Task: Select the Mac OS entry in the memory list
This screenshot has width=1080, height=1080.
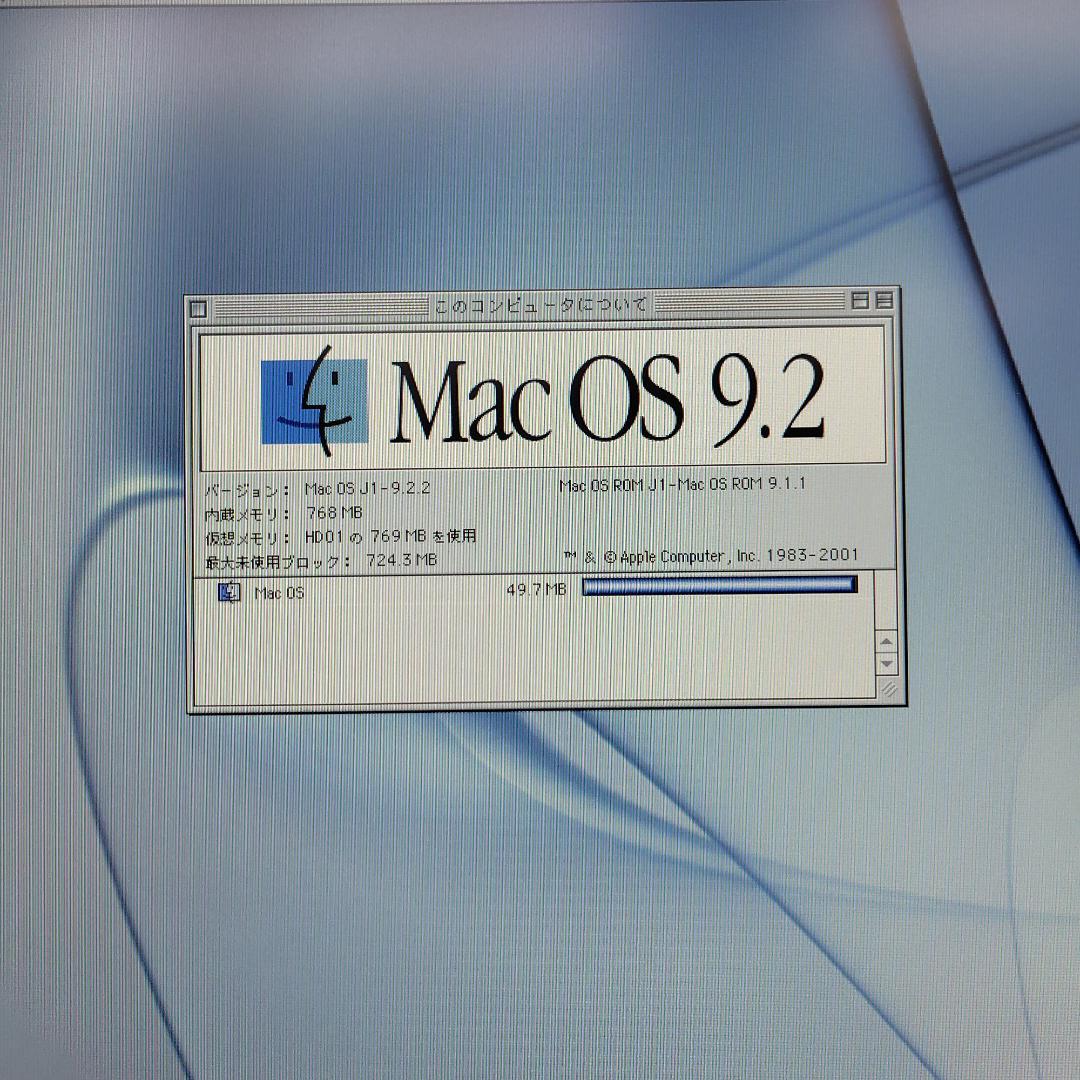Action: click(x=280, y=590)
